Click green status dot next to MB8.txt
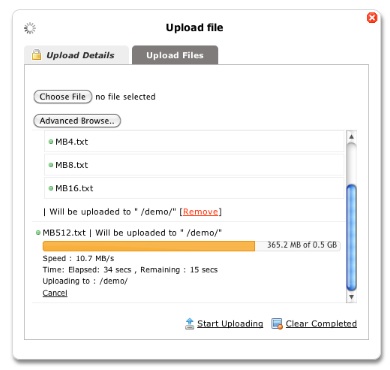The width and height of the screenshot is (390, 370). pos(51,165)
